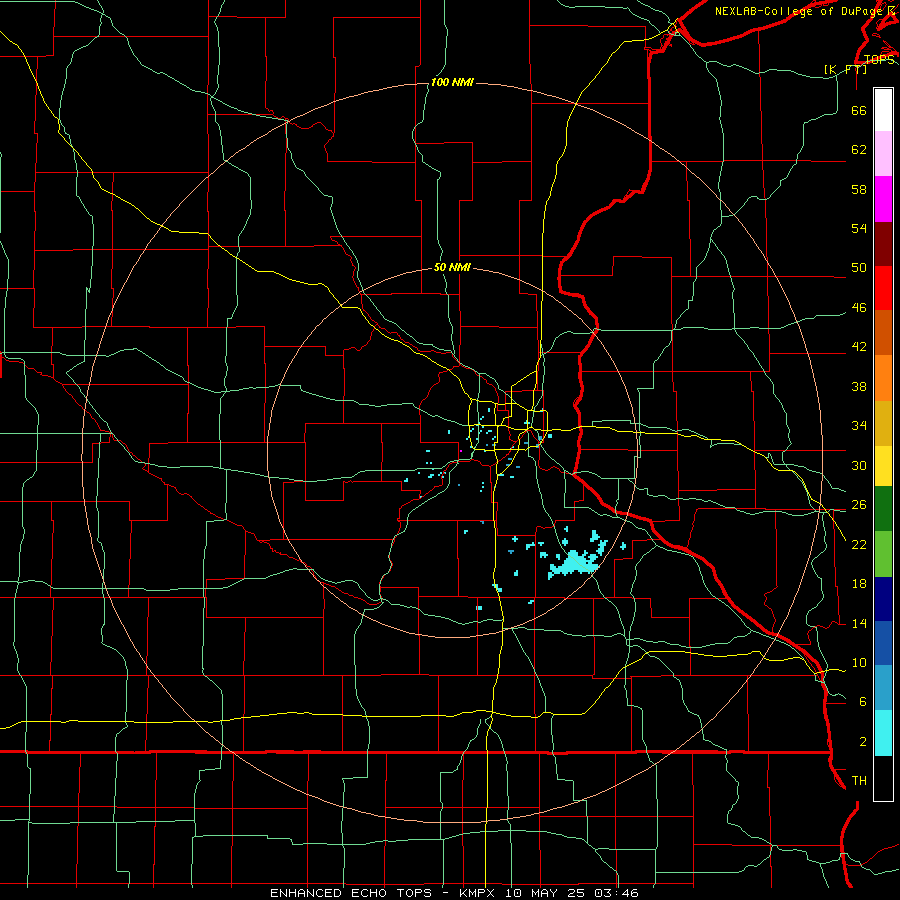Click the "[K FT]" units label
The image size is (900, 900).
point(845,69)
